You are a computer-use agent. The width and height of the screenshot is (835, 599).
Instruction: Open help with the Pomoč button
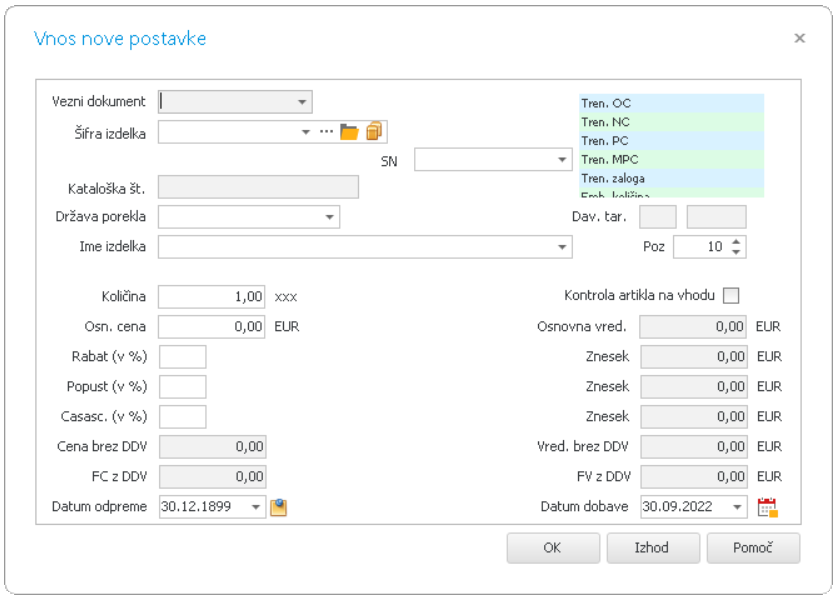pyautogui.click(x=753, y=548)
